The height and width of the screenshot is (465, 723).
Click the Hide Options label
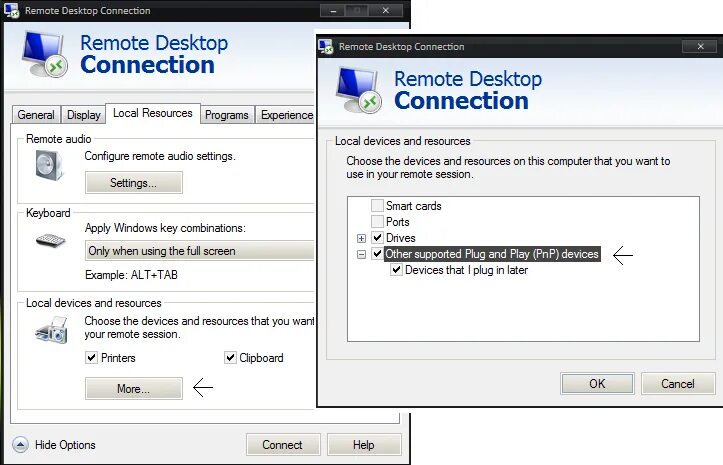click(65, 445)
